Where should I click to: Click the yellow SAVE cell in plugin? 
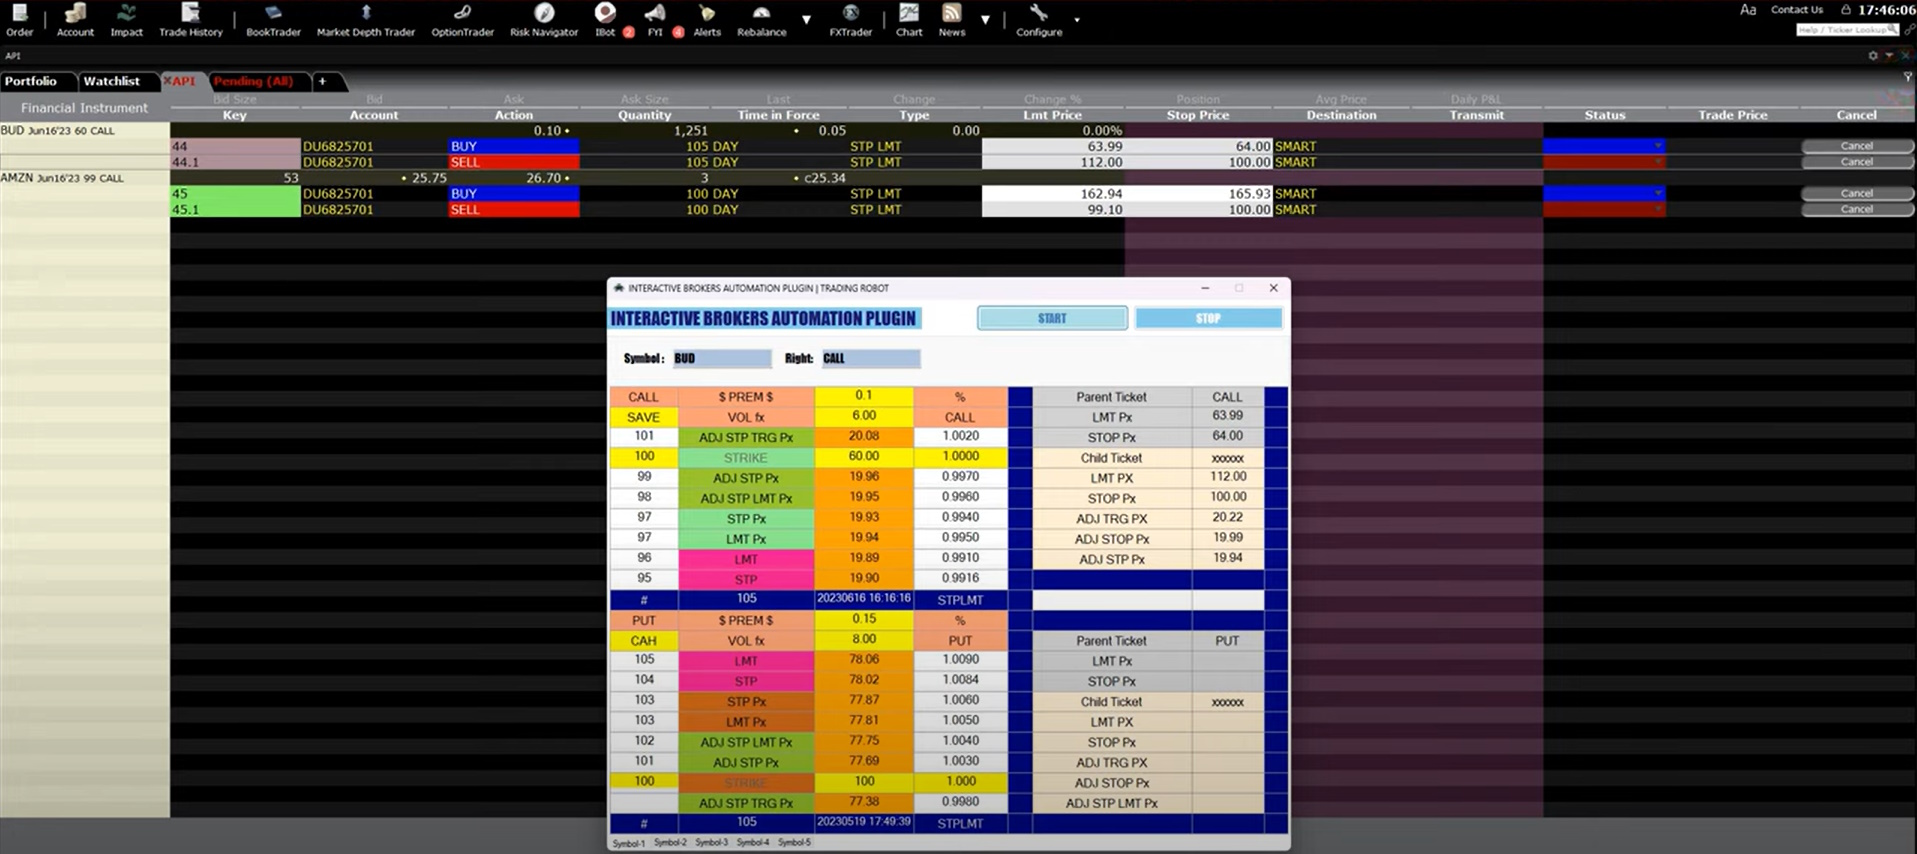tap(644, 417)
